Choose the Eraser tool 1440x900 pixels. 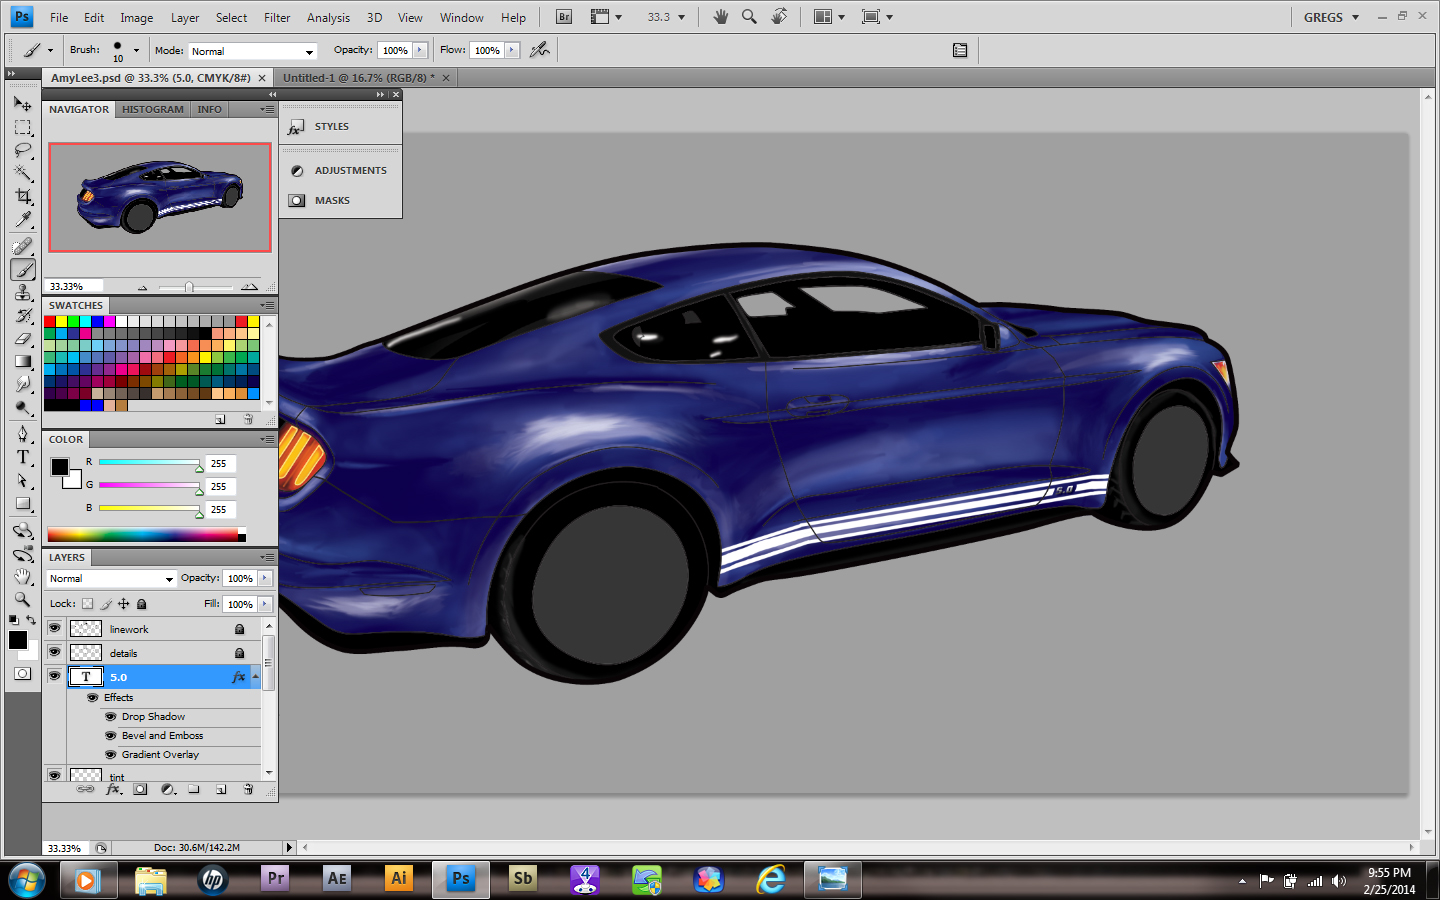tap(23, 338)
